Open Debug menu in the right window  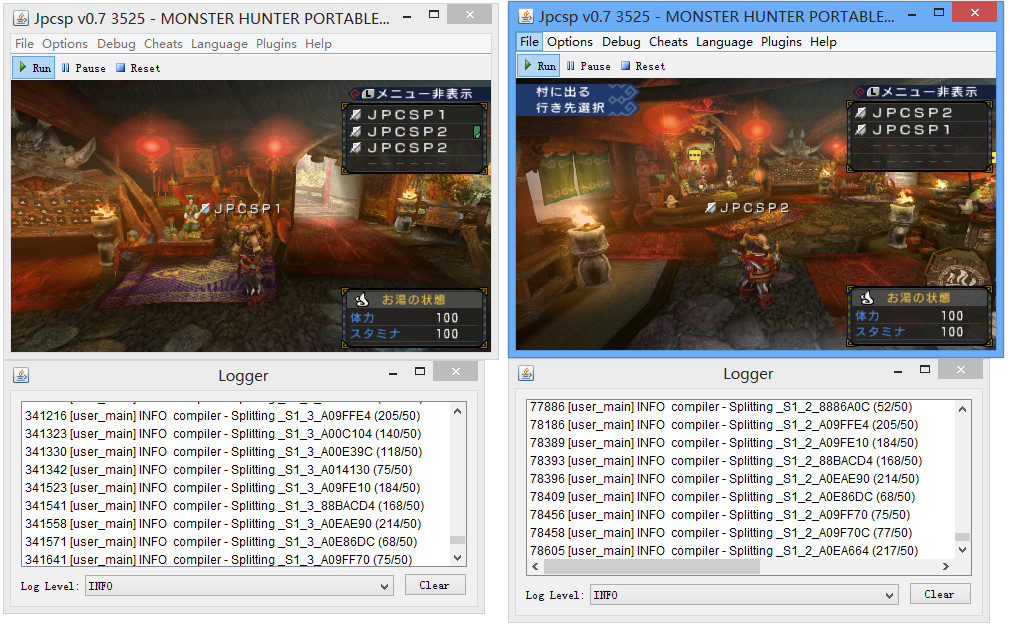pyautogui.click(x=621, y=42)
